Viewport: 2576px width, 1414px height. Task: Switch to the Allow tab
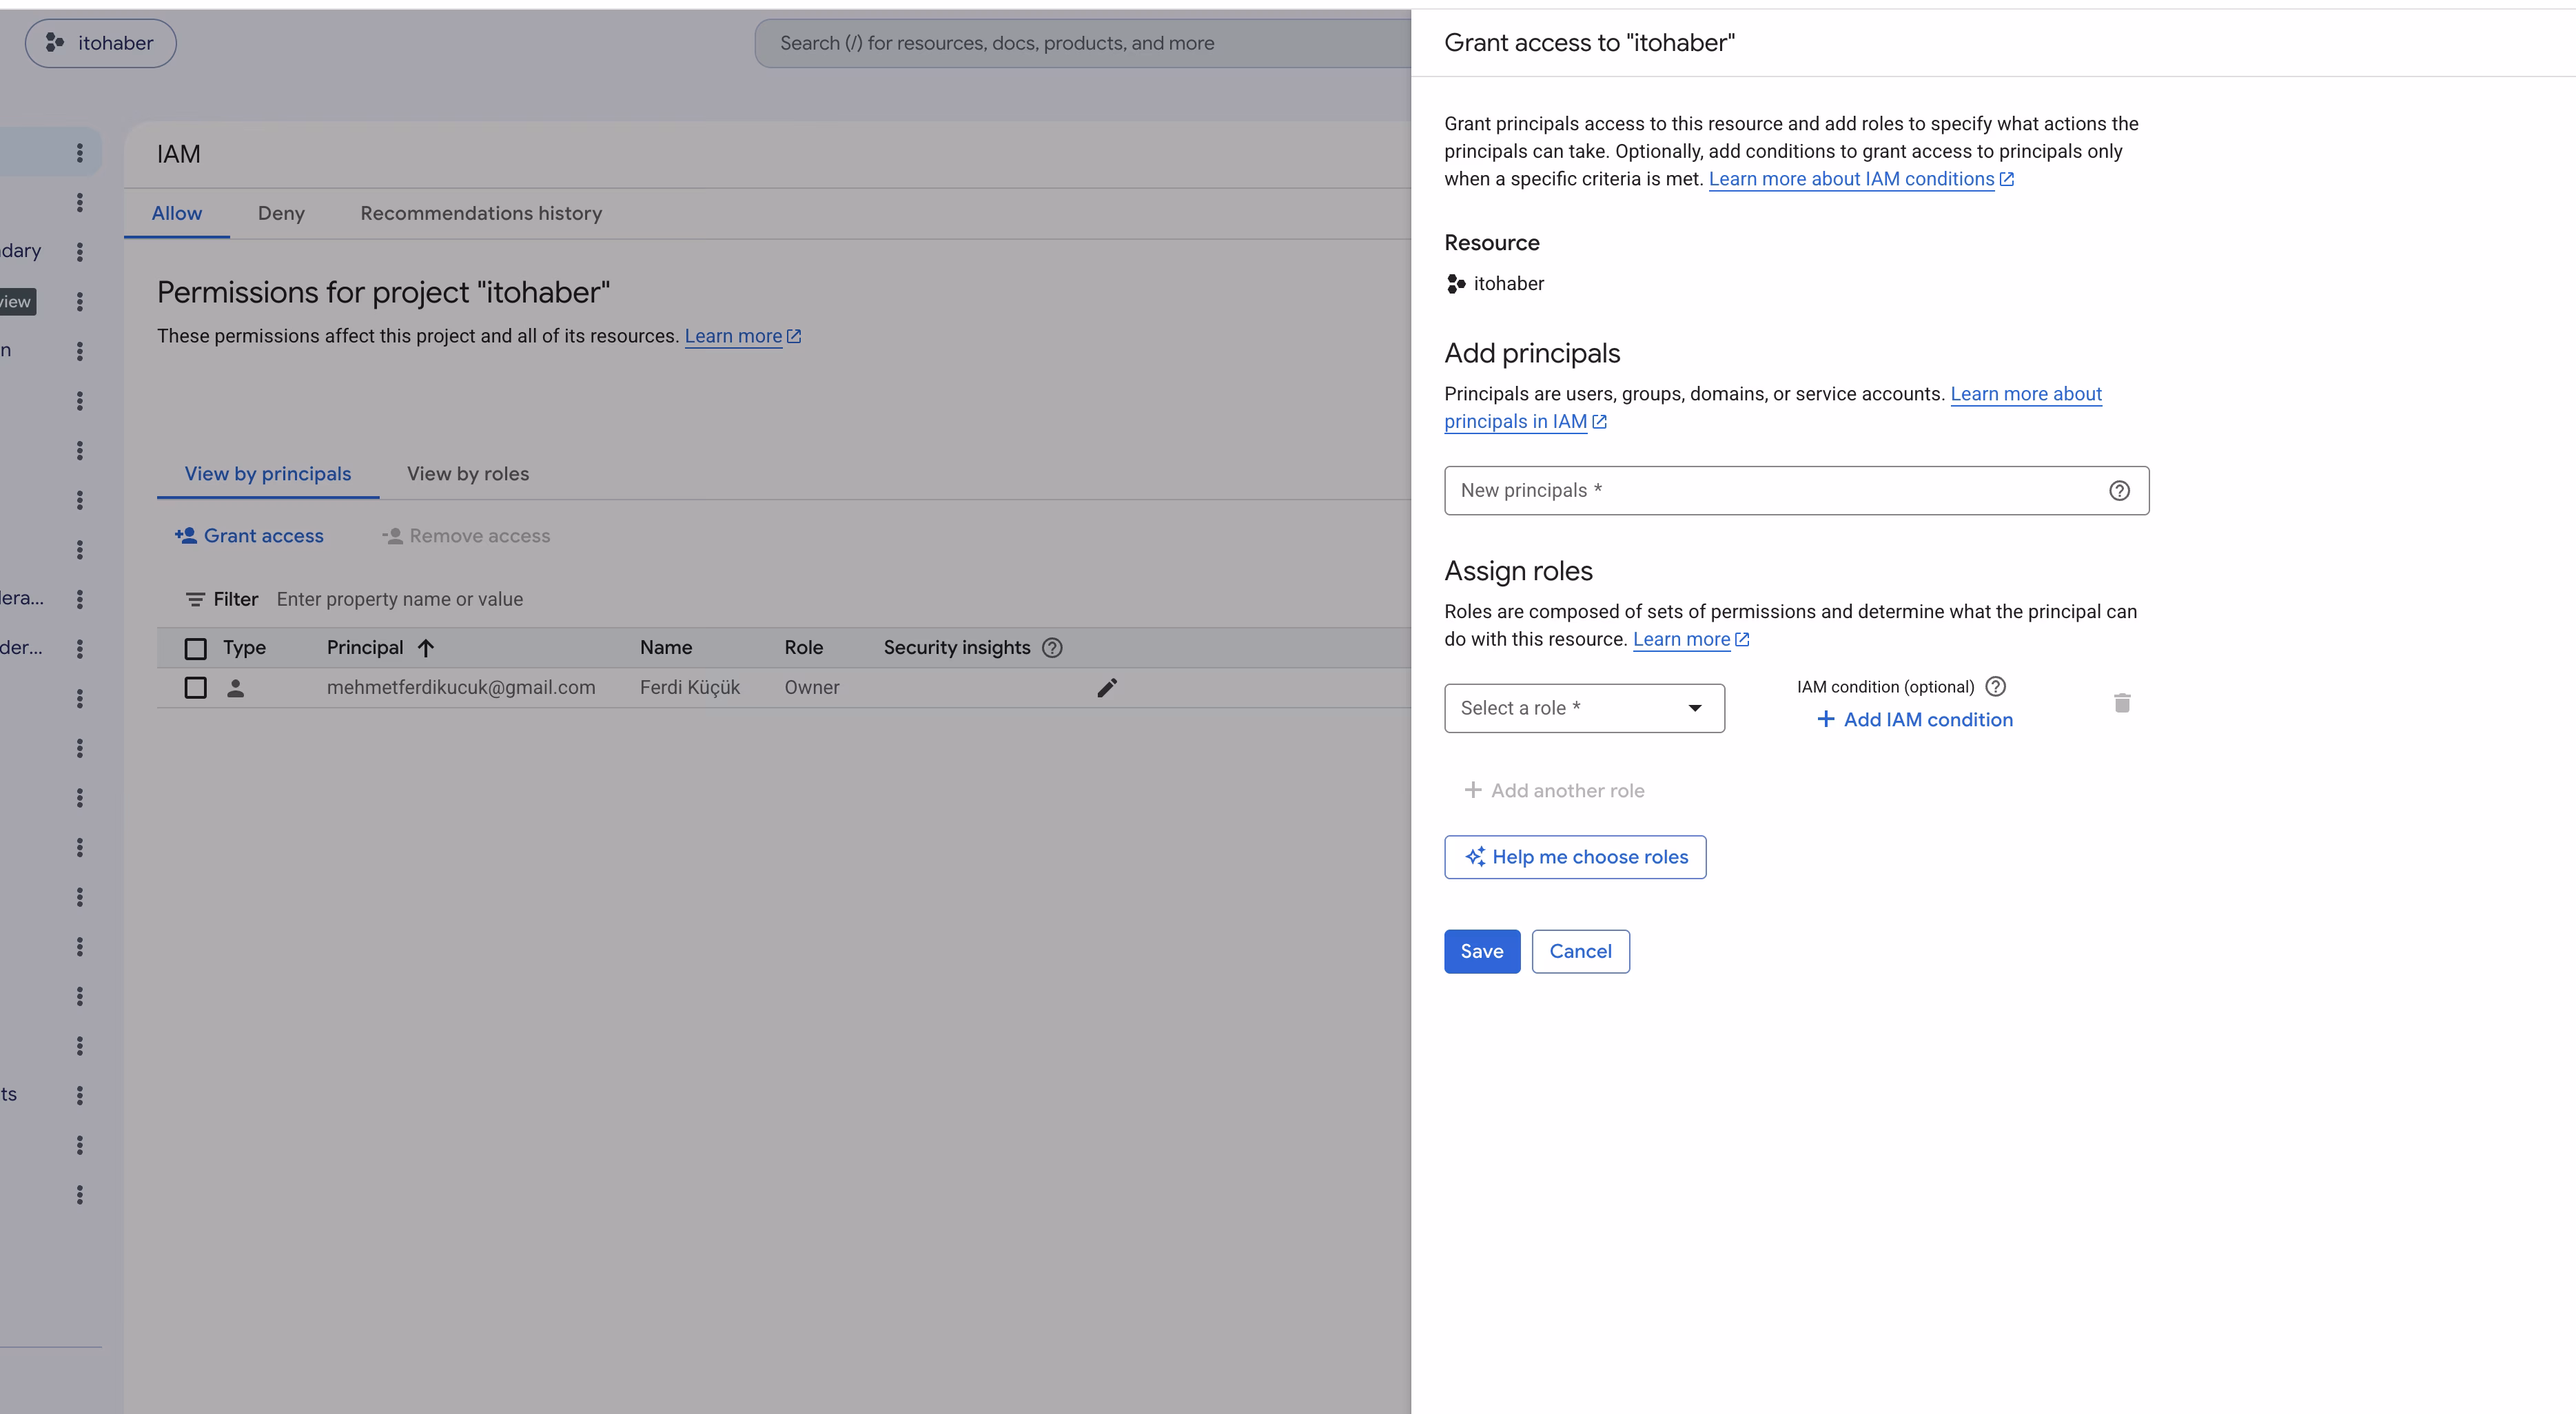pyautogui.click(x=177, y=213)
